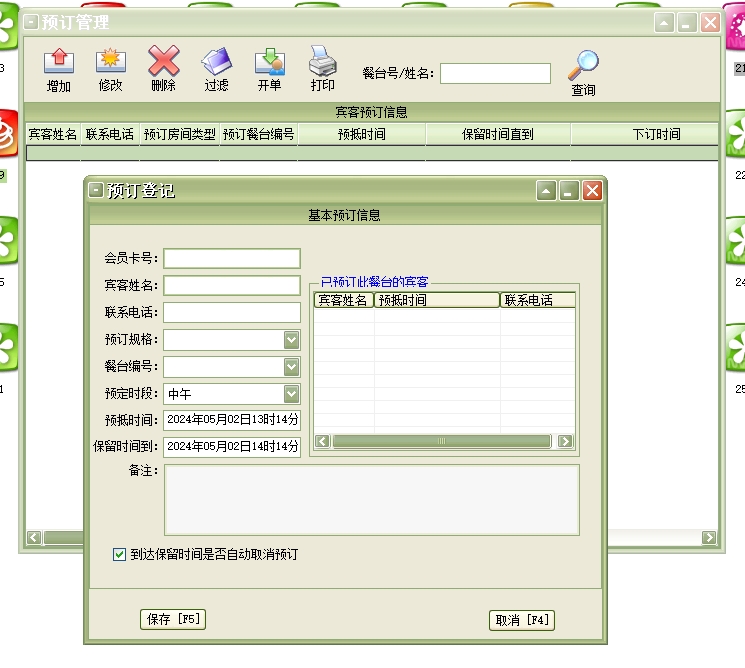The image size is (745, 668).
Task: Expand the 预订规格 dropdown
Action: point(291,340)
